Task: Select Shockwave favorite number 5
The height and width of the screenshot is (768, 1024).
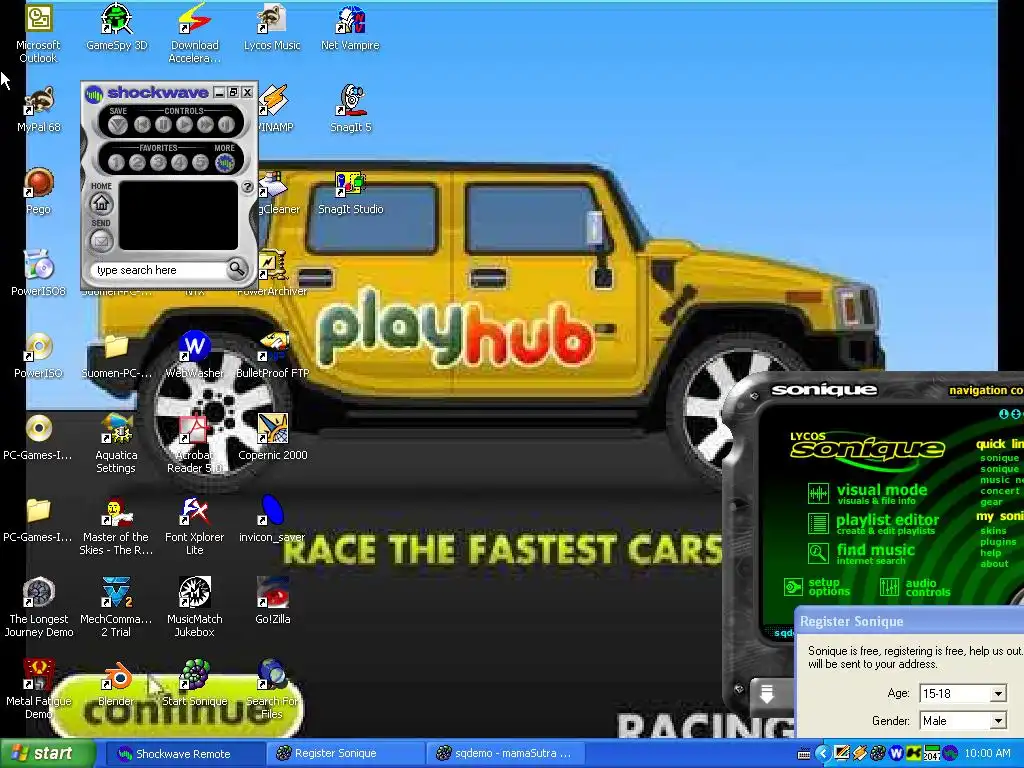Action: [x=200, y=162]
